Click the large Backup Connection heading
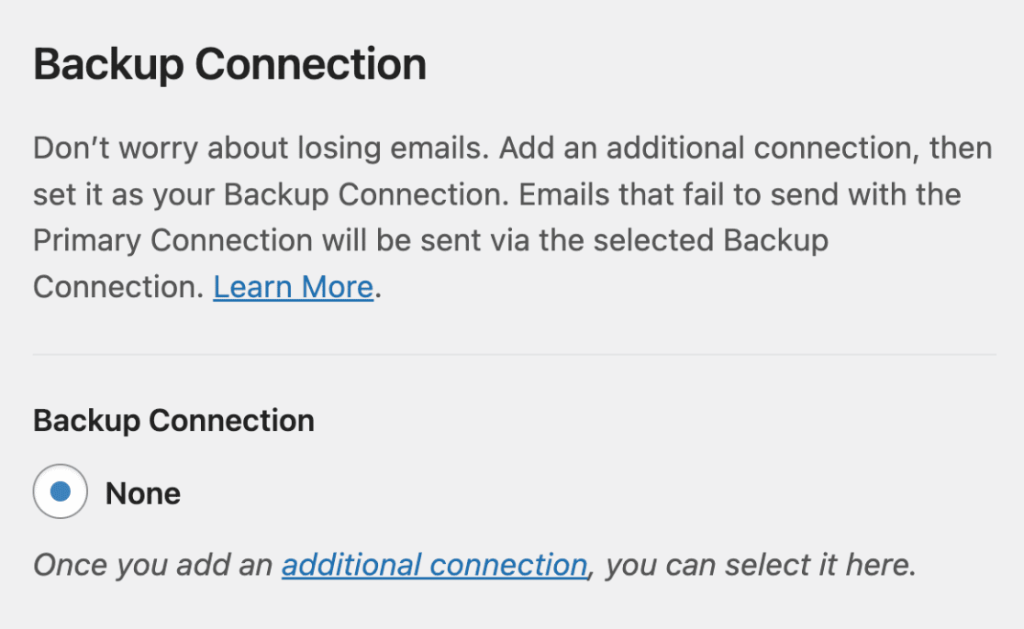Image resolution: width=1024 pixels, height=629 pixels. click(x=230, y=65)
